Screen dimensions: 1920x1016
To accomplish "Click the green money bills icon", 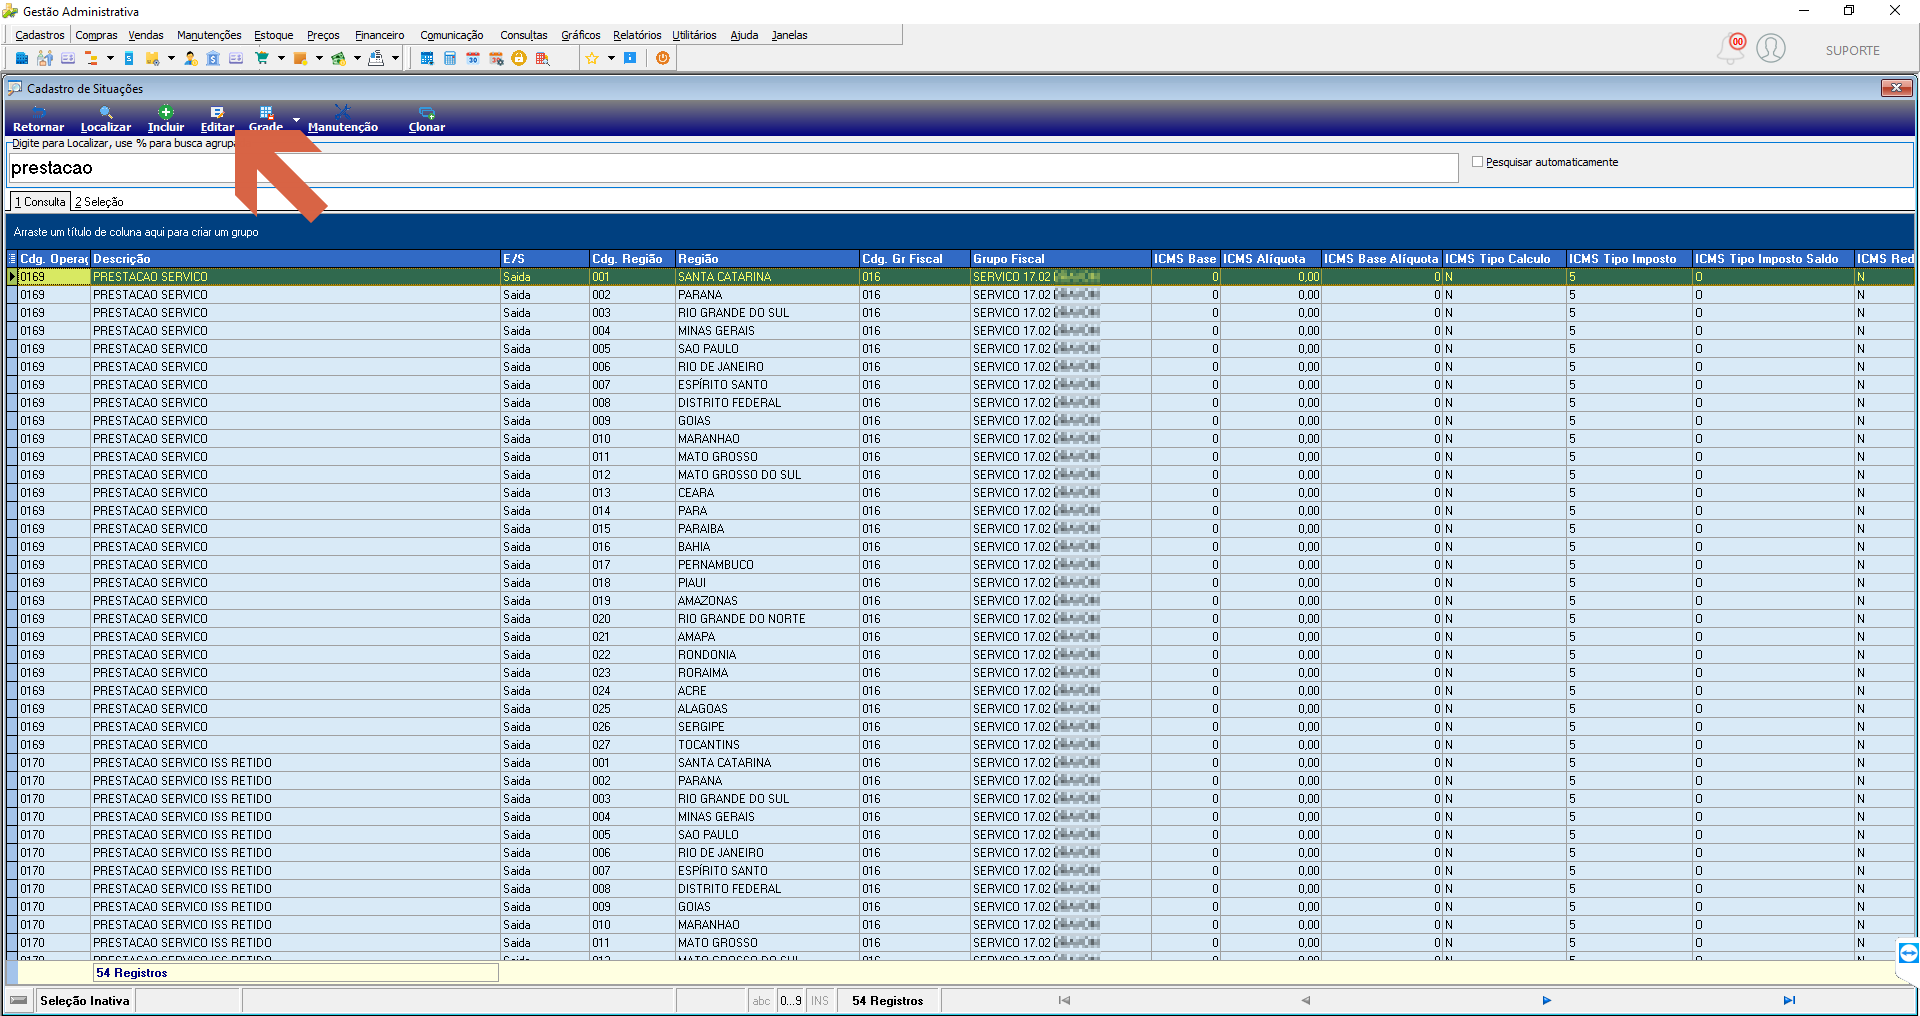I will click(x=338, y=58).
